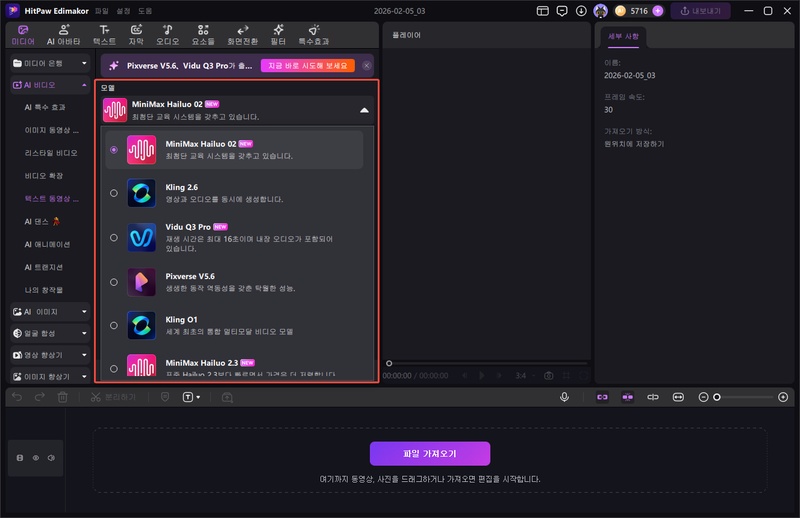
Task: Open the AI 아바타 tab
Action: pyautogui.click(x=63, y=35)
